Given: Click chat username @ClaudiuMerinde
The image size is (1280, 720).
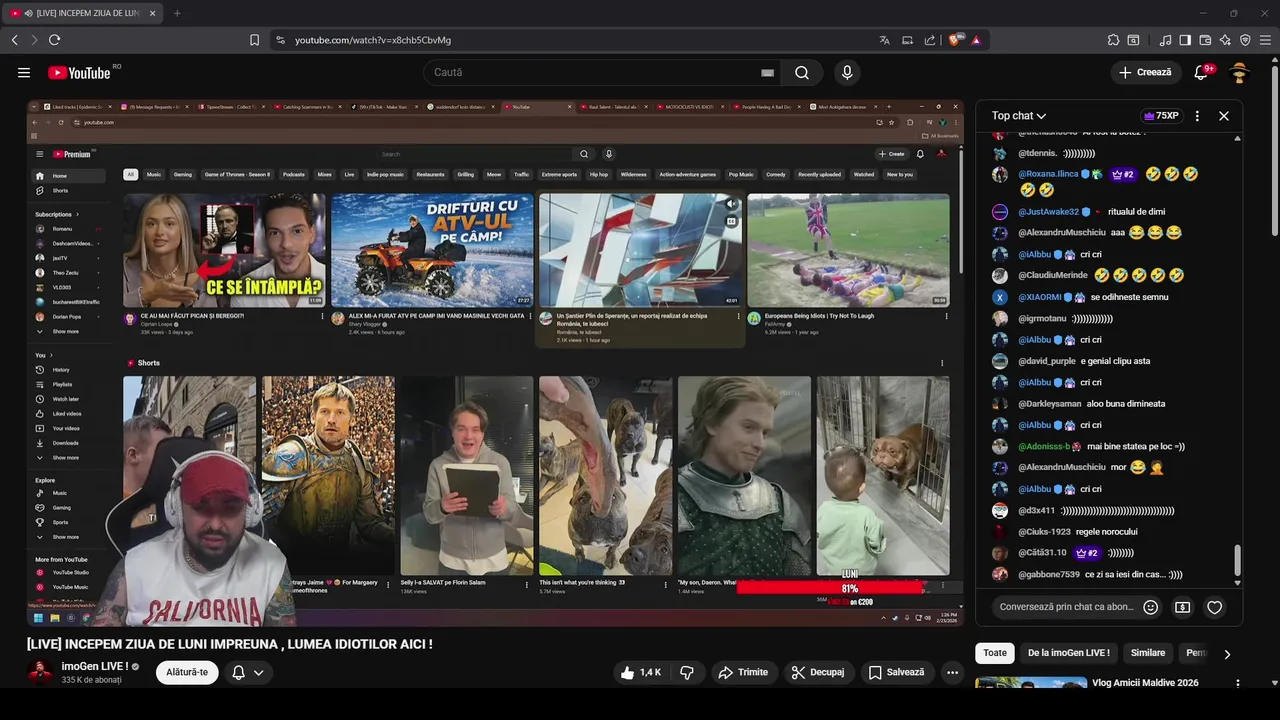Looking at the screenshot, I should tap(1053, 275).
